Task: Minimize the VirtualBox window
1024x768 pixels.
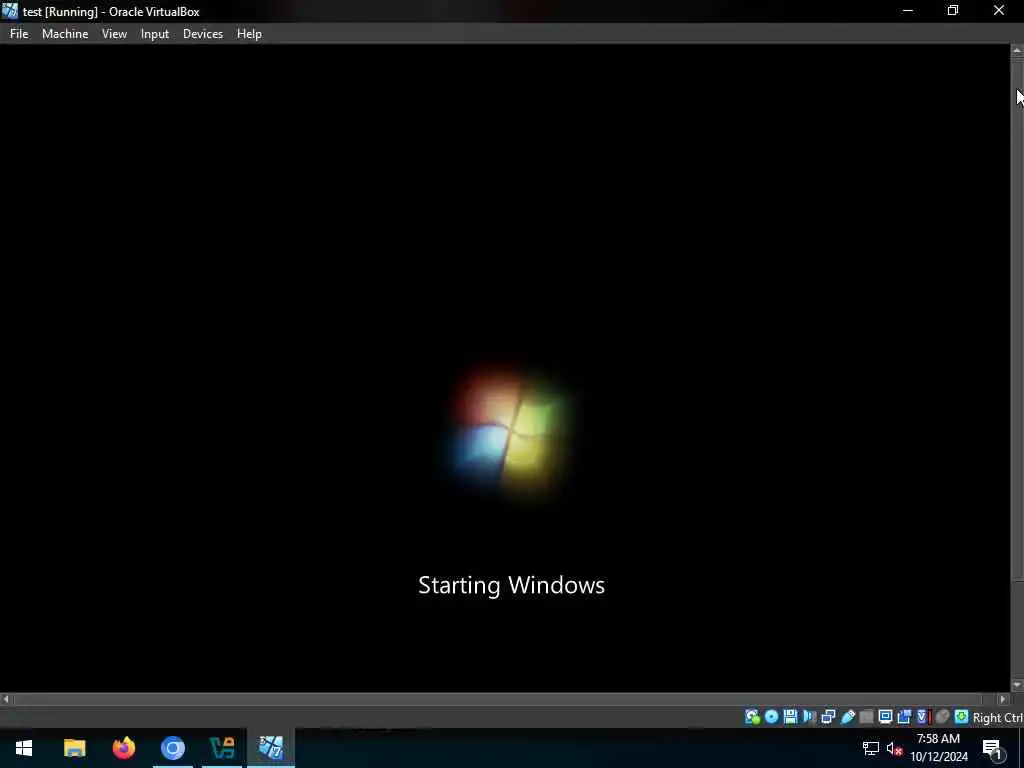Action: tap(908, 10)
